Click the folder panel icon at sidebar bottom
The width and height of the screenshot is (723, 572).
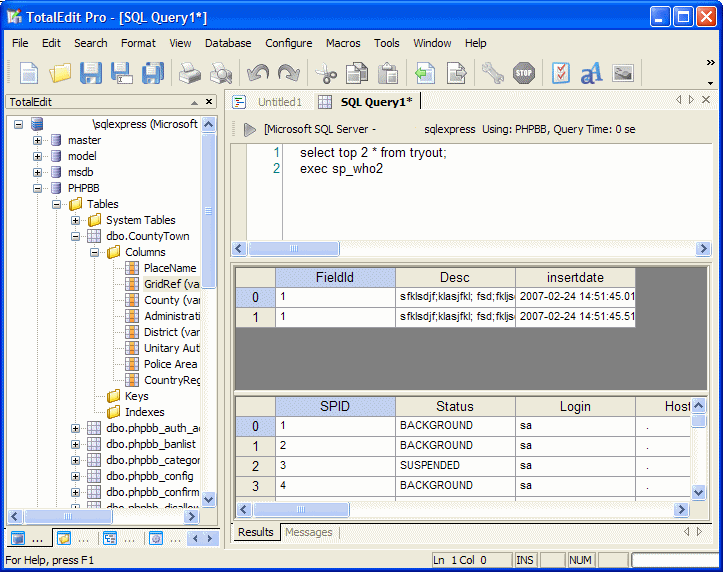click(x=64, y=538)
